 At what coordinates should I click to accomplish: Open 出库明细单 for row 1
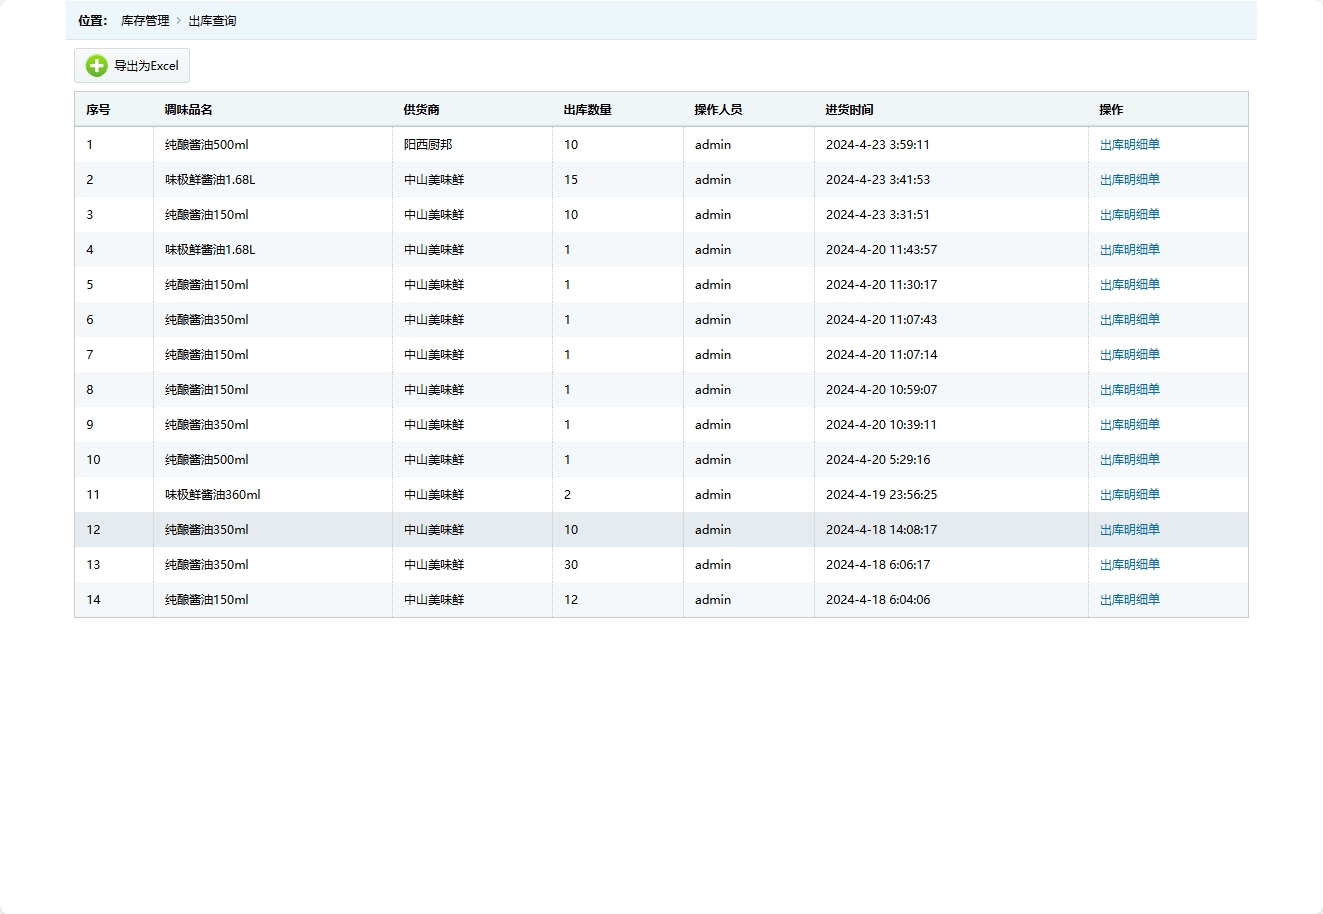[1129, 145]
